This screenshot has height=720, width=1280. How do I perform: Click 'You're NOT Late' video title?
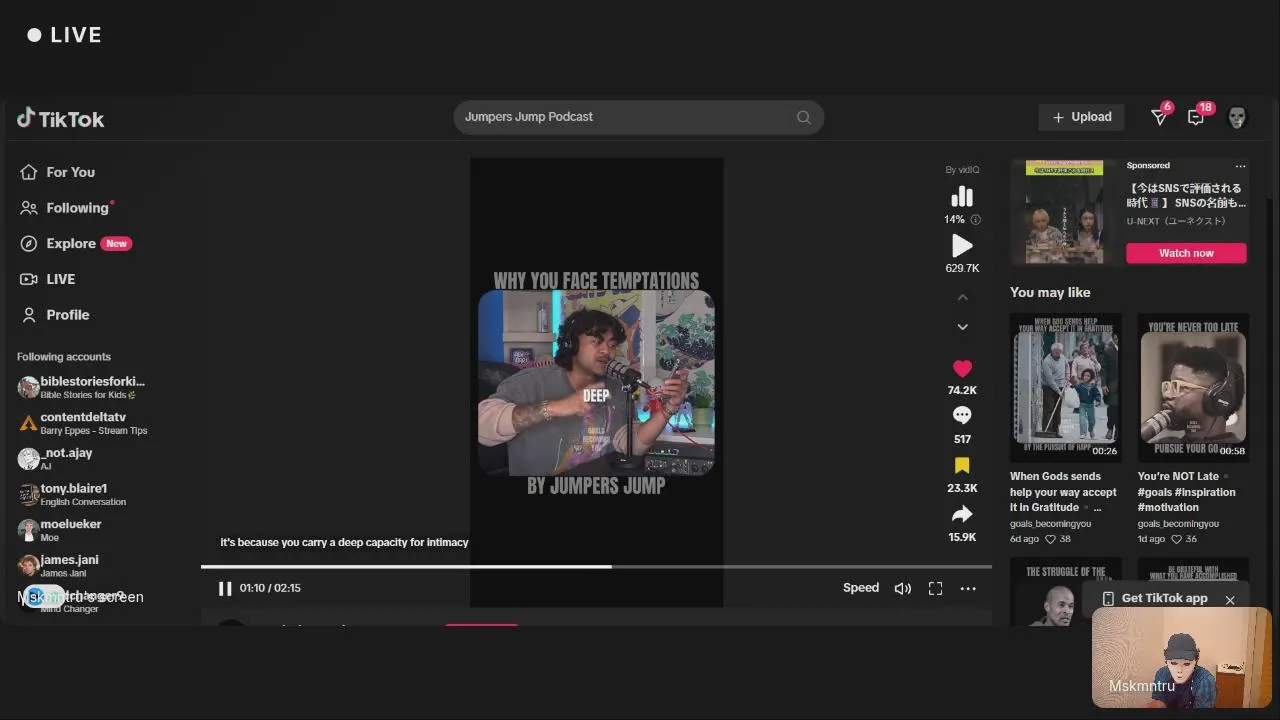coord(1187,492)
